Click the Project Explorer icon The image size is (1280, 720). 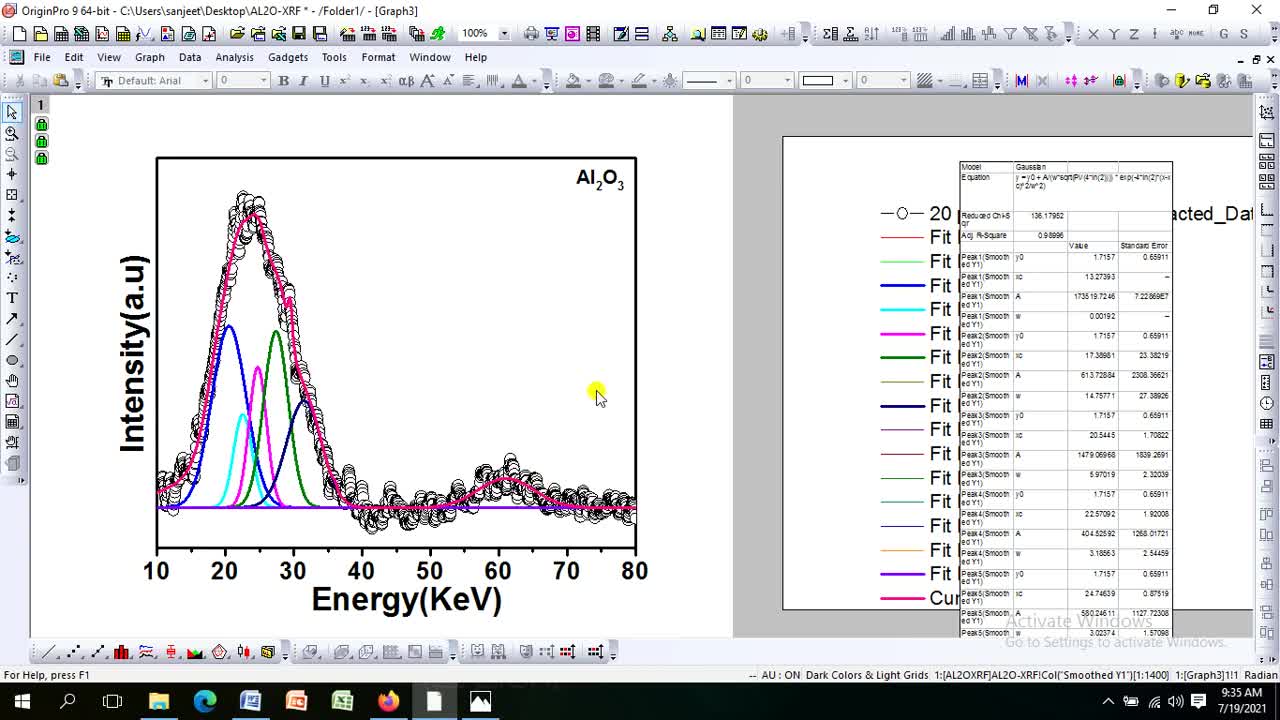pyautogui.click(x=670, y=33)
